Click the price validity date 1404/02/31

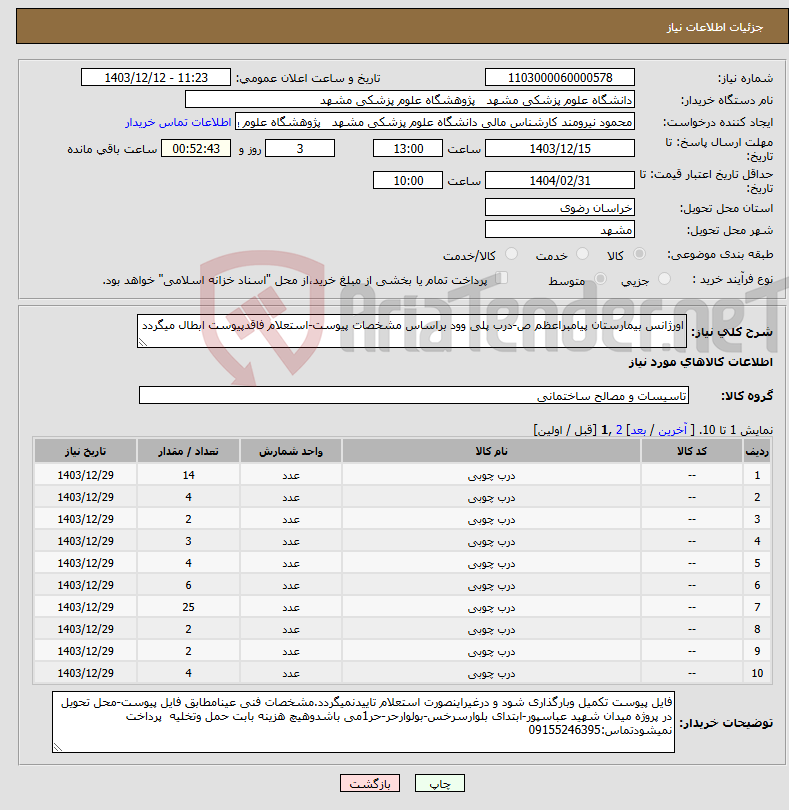click(560, 180)
